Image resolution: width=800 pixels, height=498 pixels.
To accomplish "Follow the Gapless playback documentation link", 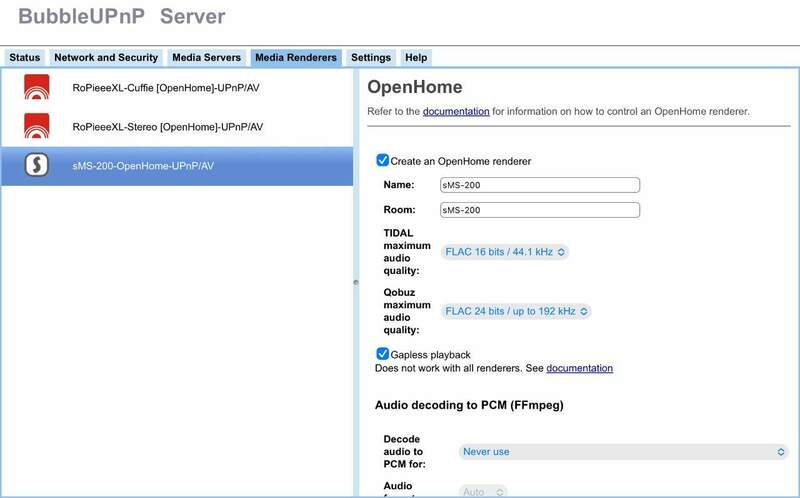I will pos(579,368).
